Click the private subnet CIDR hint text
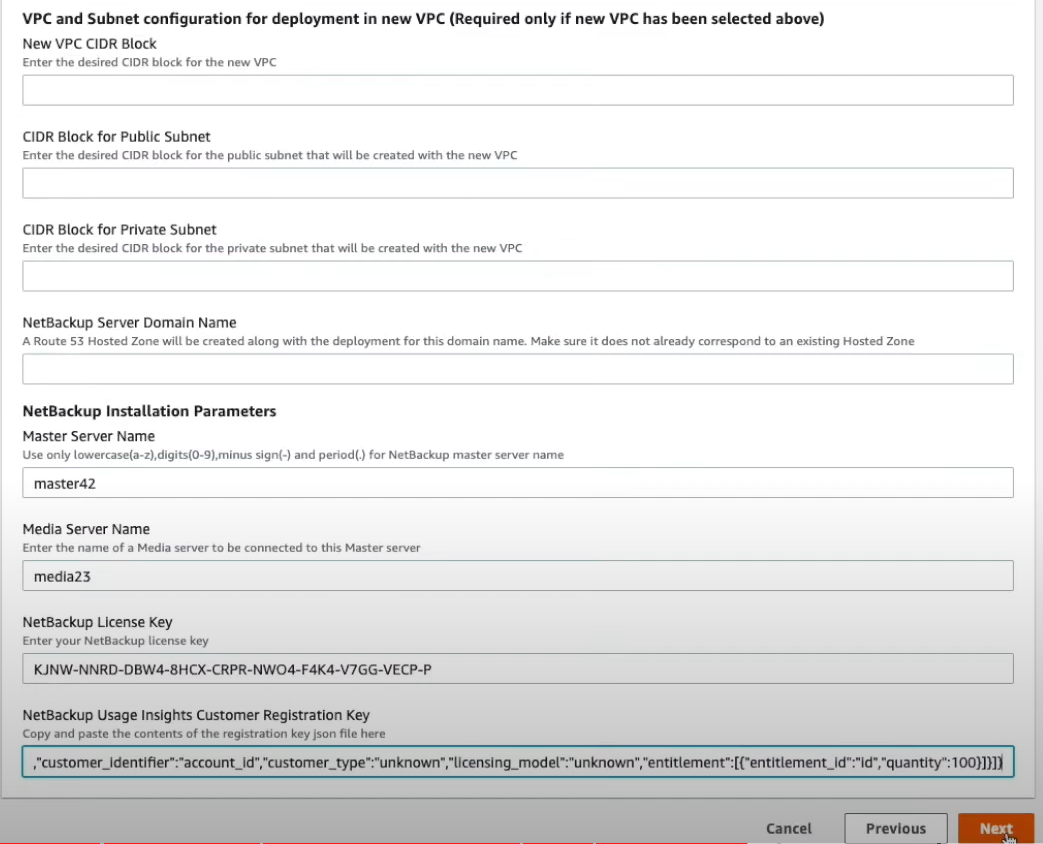Image resolution: width=1043 pixels, height=844 pixels. tap(272, 249)
